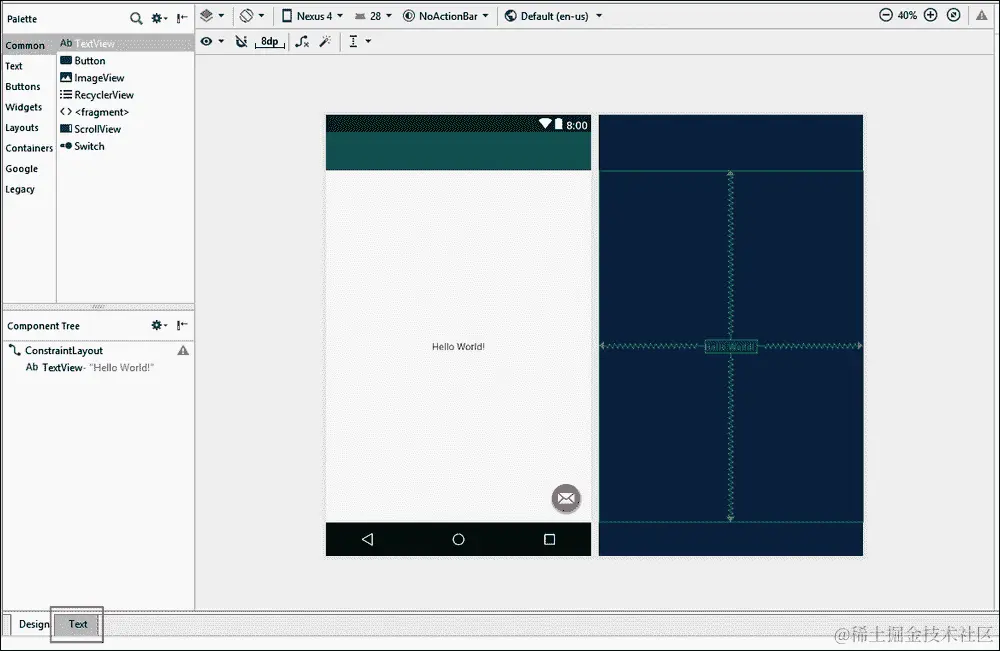Collapse the Palette panel with hide icon

(182, 18)
